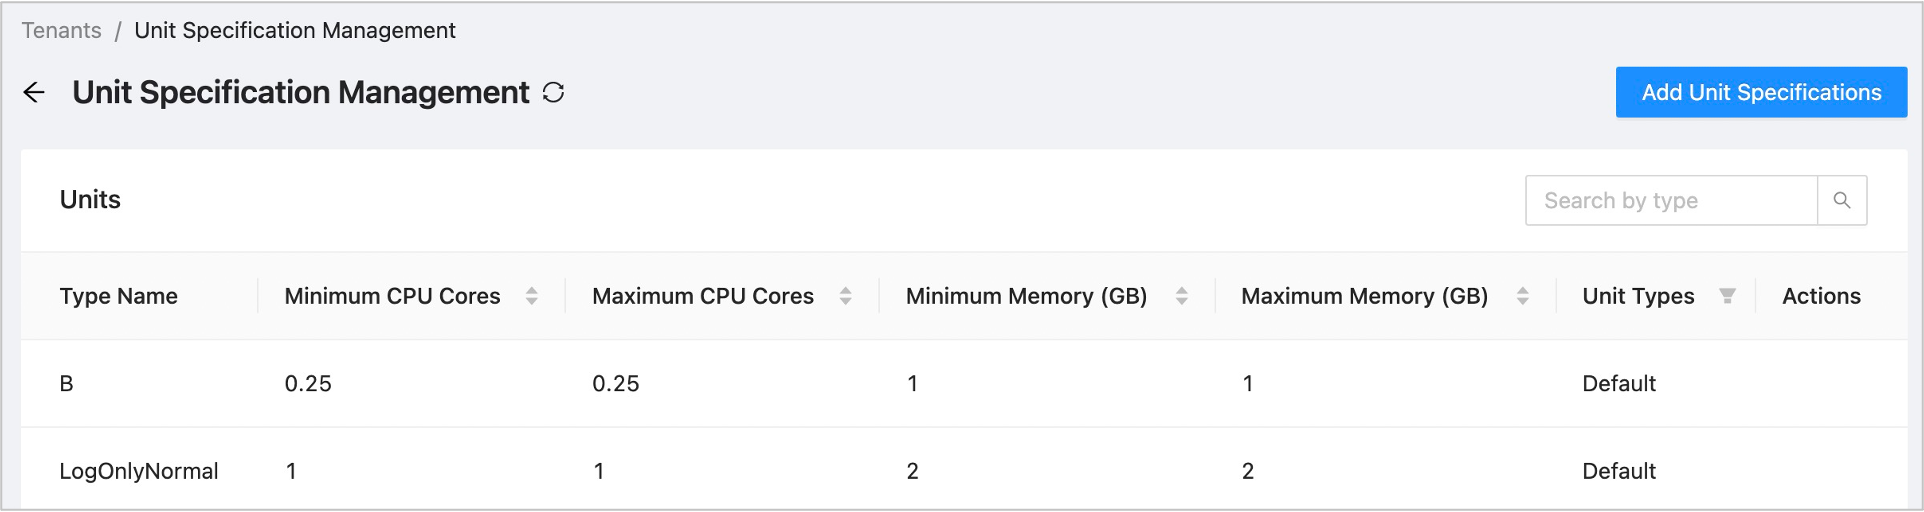Click the Unit Types header label
1924x512 pixels.
[x=1638, y=296]
